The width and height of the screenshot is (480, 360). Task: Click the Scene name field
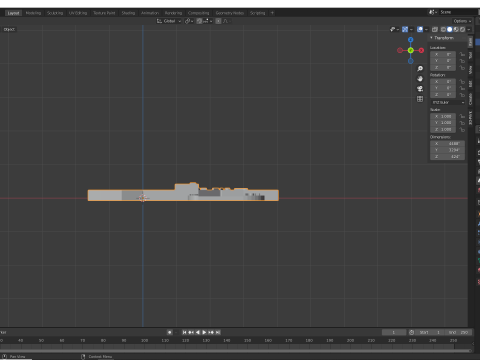point(459,12)
